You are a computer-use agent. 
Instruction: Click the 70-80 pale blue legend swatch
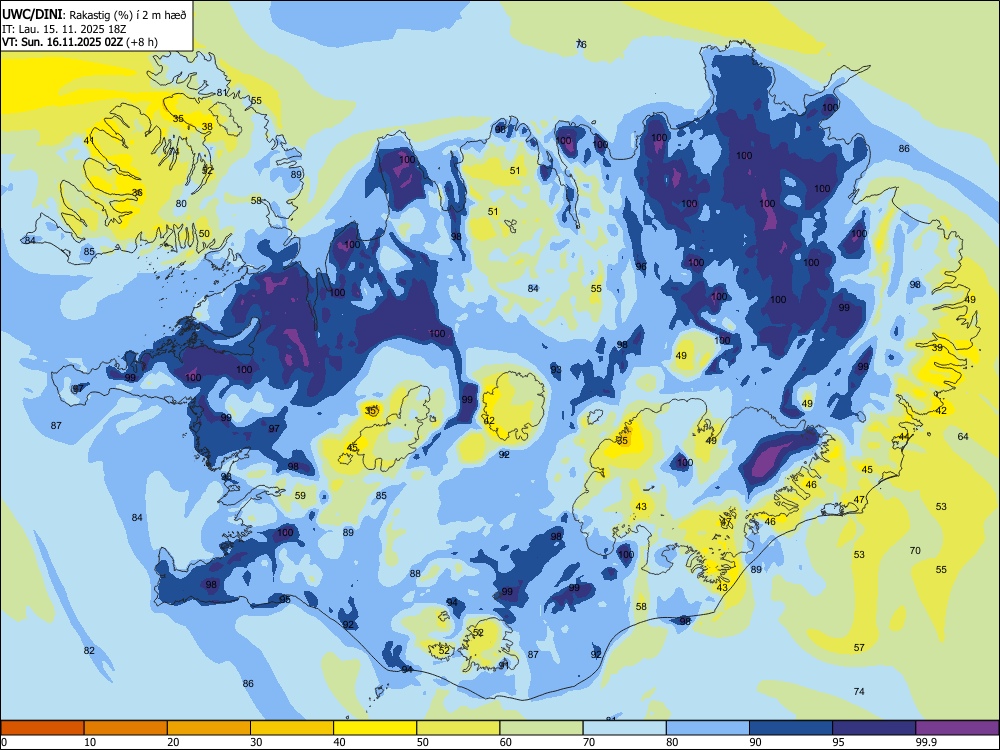click(624, 728)
